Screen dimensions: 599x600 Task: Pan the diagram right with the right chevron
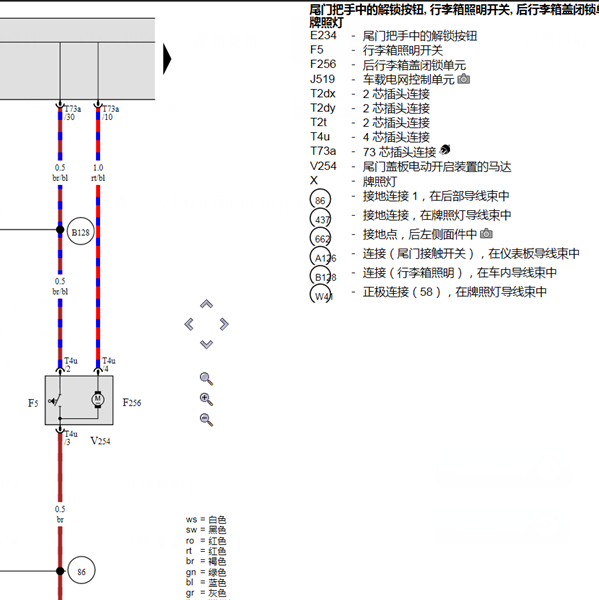224,324
